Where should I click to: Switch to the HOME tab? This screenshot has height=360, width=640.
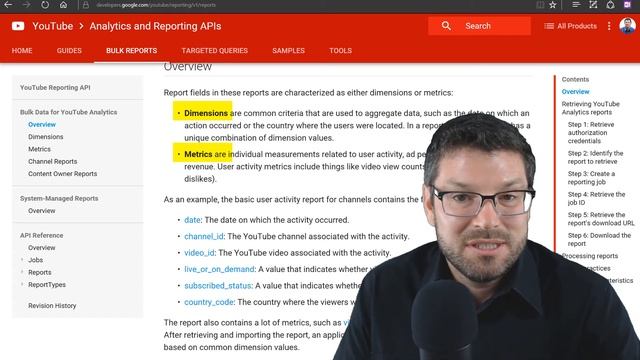tap(22, 51)
